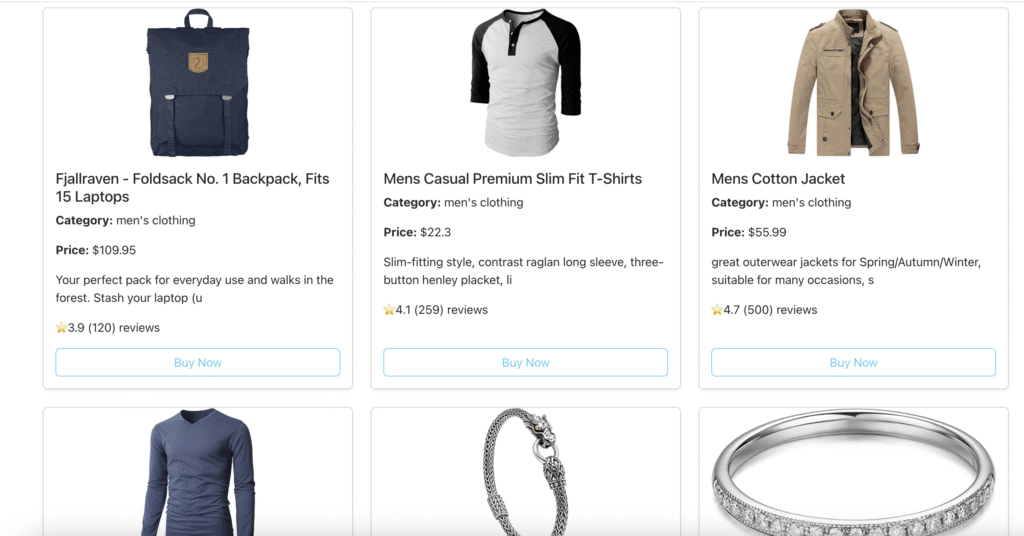Open the navy backpack product image

pyautogui.click(x=198, y=82)
